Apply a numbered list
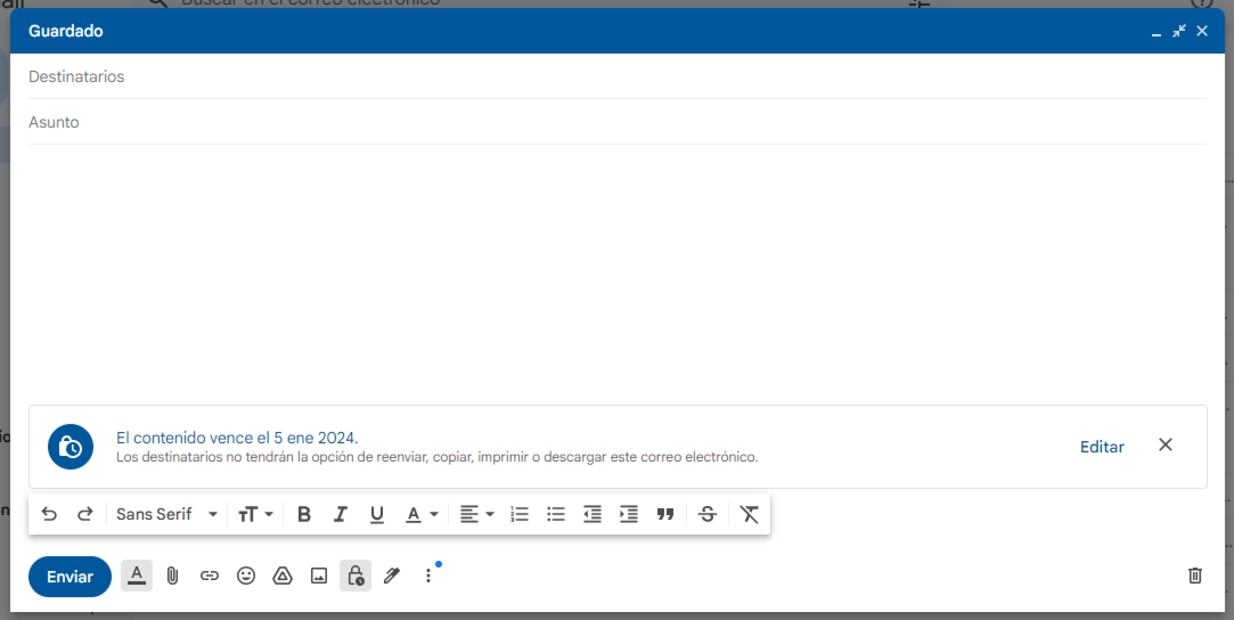This screenshot has height=620, width=1234. click(519, 514)
